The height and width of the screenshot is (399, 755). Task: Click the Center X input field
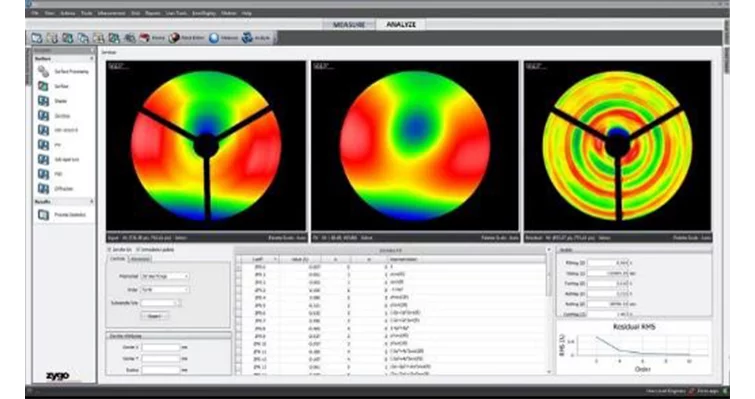click(161, 347)
